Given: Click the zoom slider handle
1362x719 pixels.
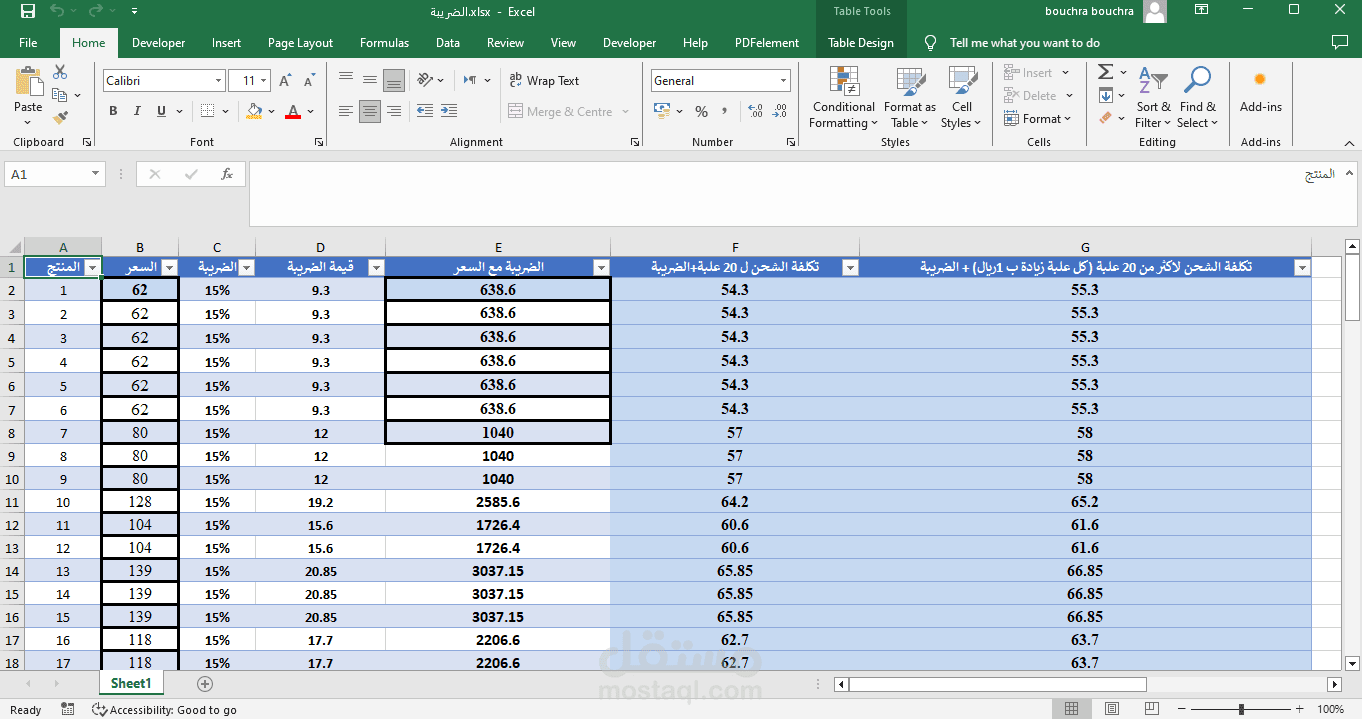Looking at the screenshot, I should click(x=1241, y=709).
